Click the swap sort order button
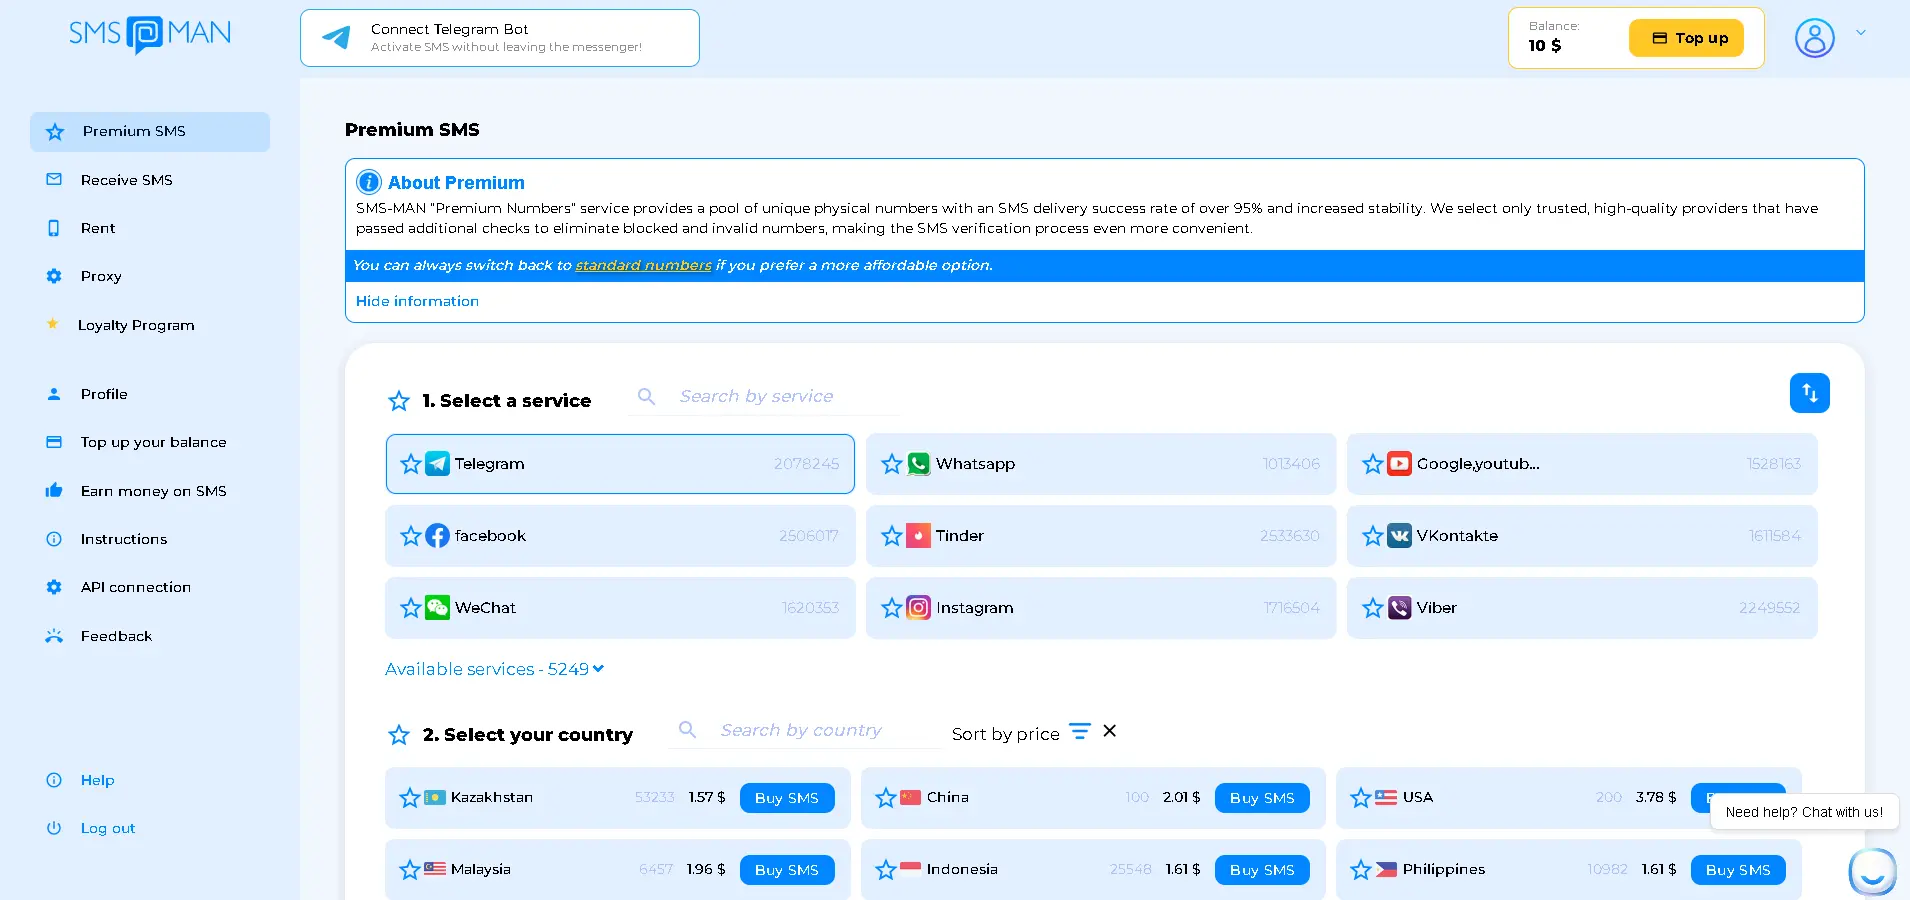This screenshot has width=1910, height=900. 1810,393
